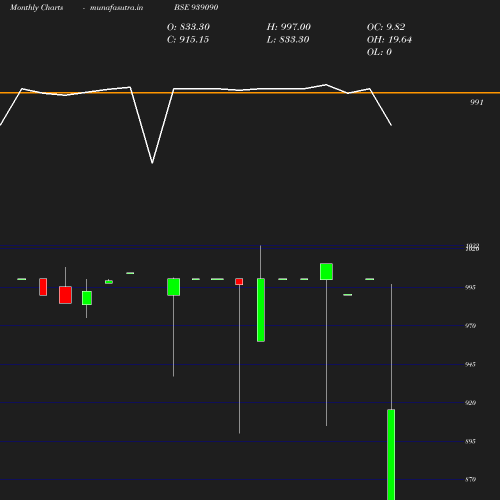Click the '895' price axis label
Image resolution: width=500 pixels, height=500 pixels.
(470, 441)
